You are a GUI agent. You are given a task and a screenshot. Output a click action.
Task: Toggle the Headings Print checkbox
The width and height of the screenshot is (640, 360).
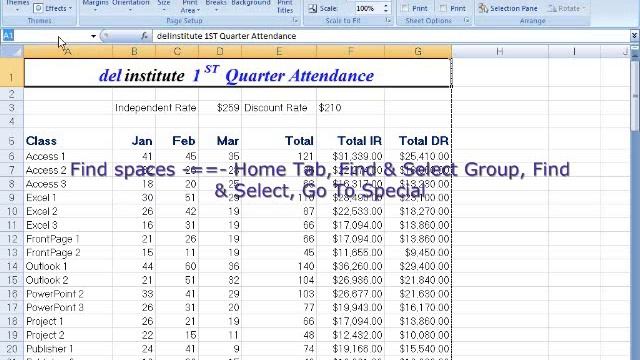point(444,8)
